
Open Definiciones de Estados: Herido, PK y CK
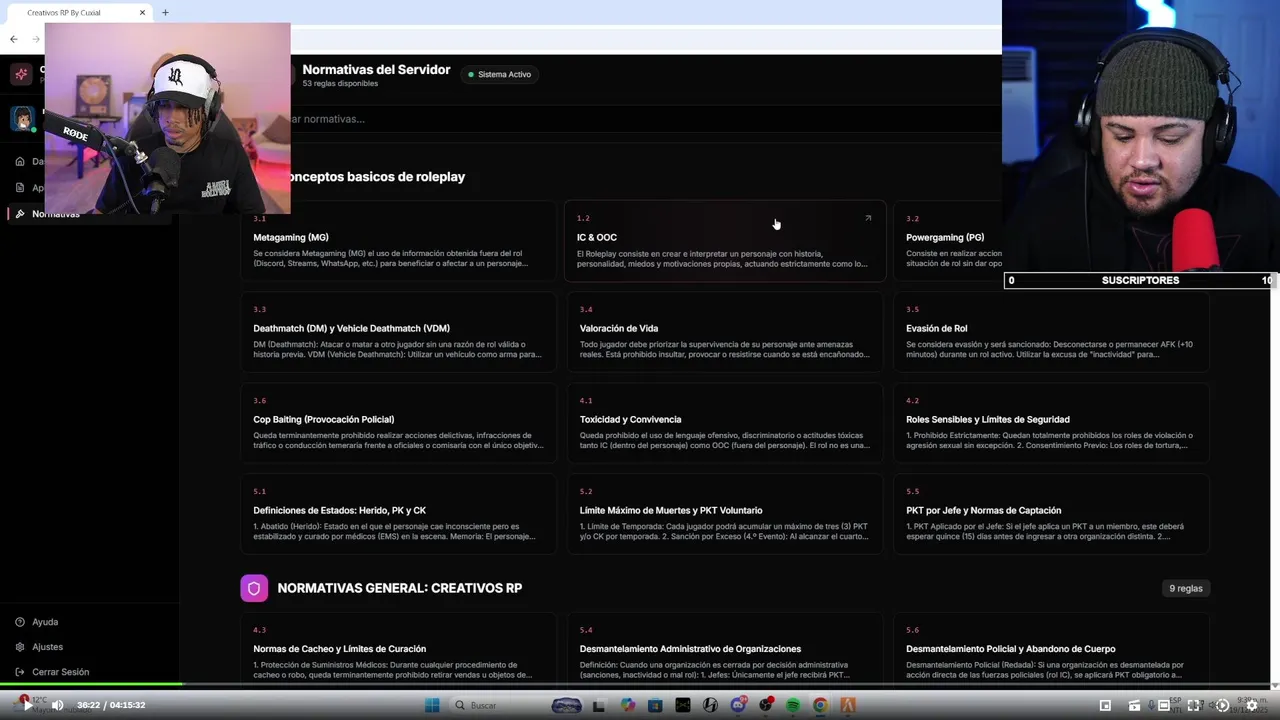click(x=398, y=514)
